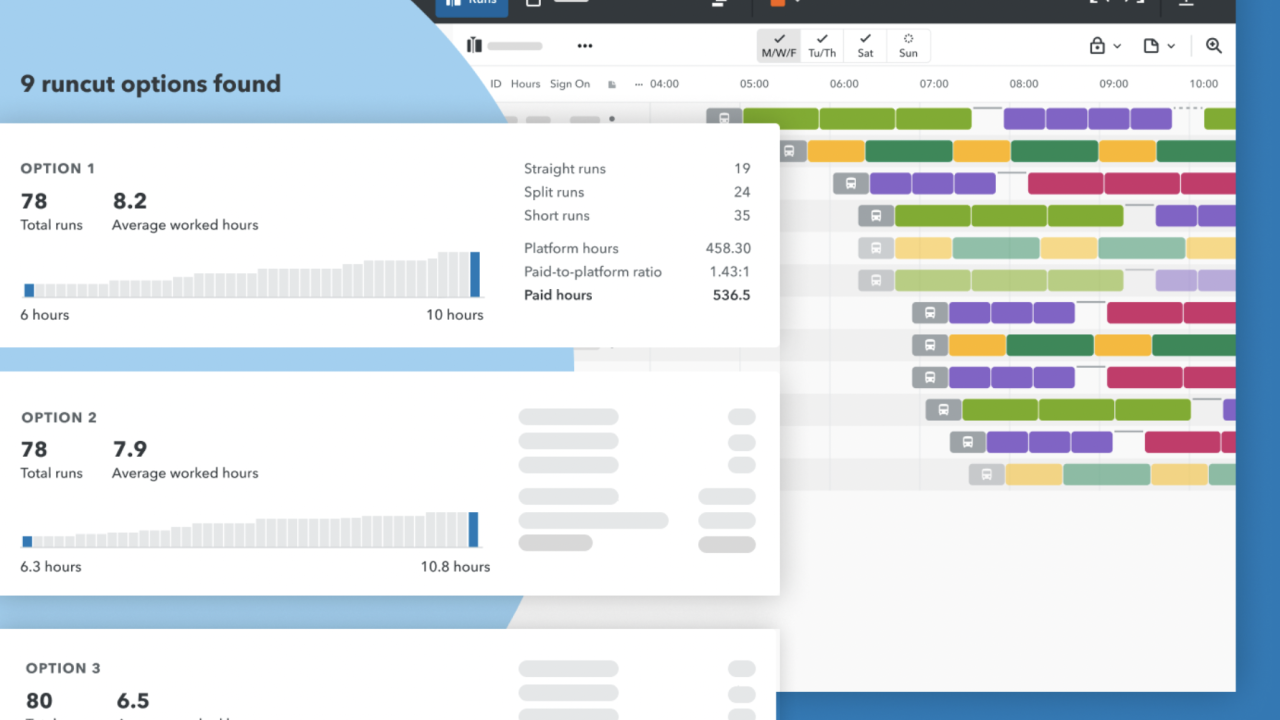Select the Hours column header

click(x=525, y=84)
